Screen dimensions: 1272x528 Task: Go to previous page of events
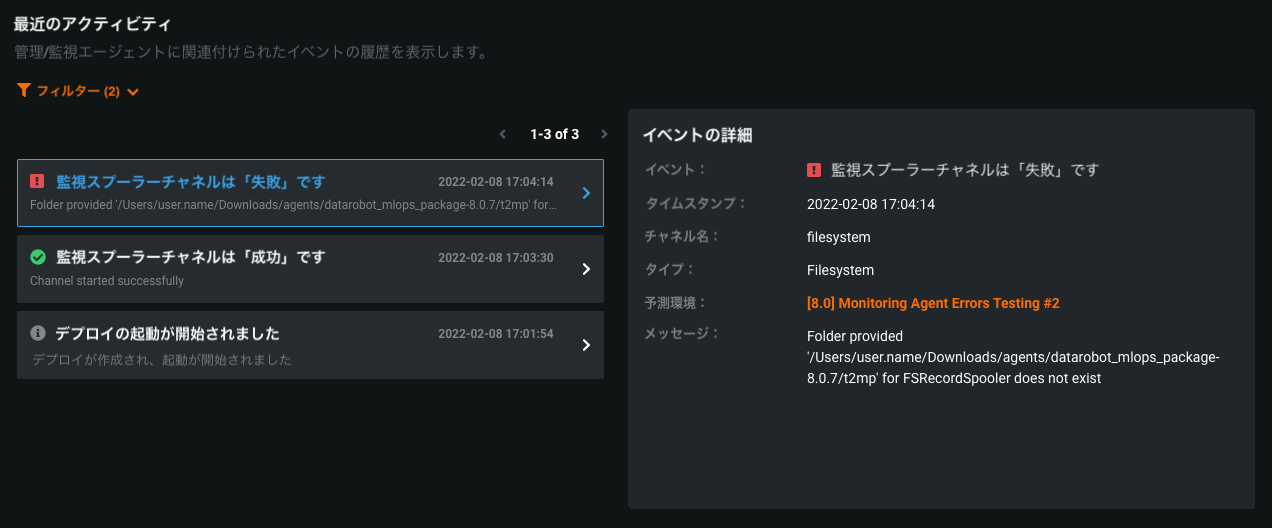[503, 134]
